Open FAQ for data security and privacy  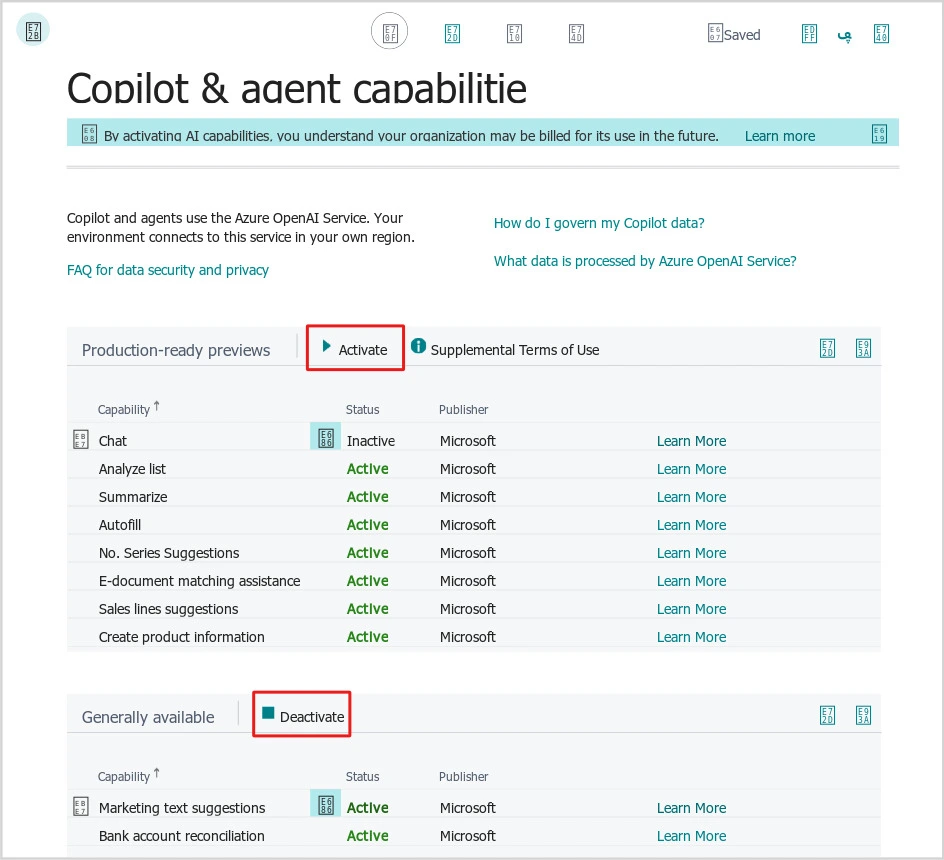167,270
